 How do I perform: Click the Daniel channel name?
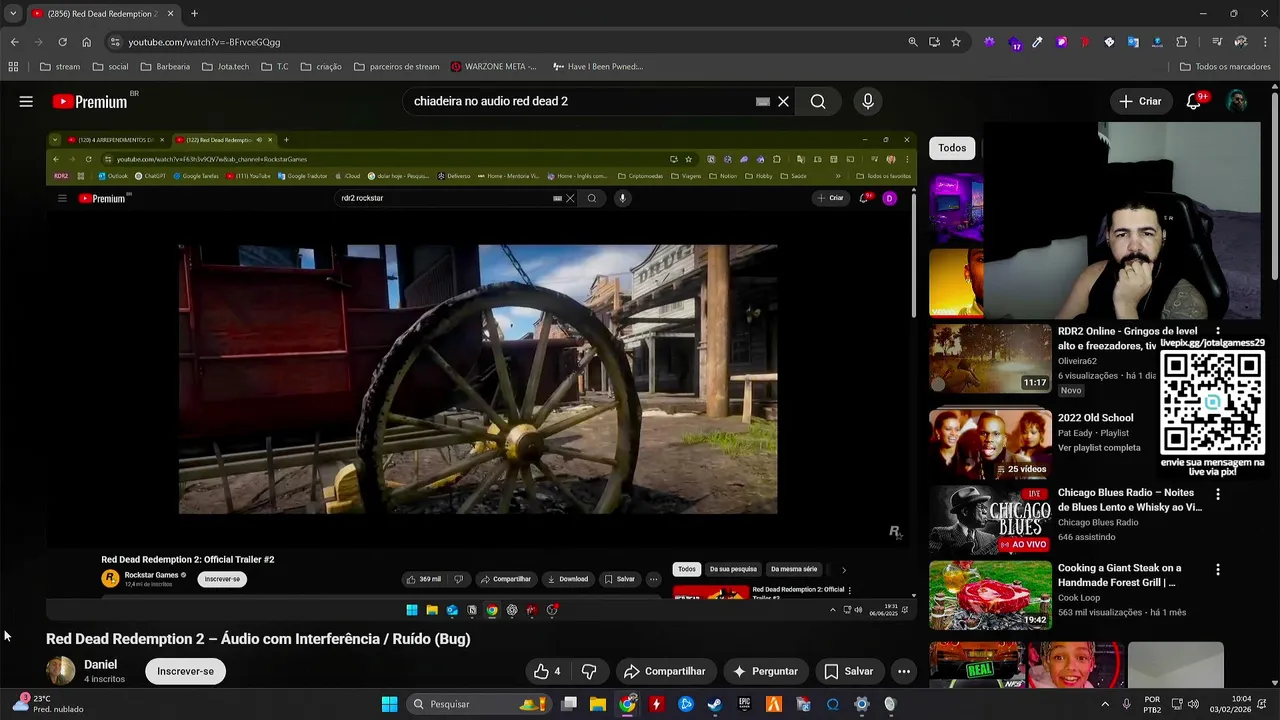click(100, 664)
